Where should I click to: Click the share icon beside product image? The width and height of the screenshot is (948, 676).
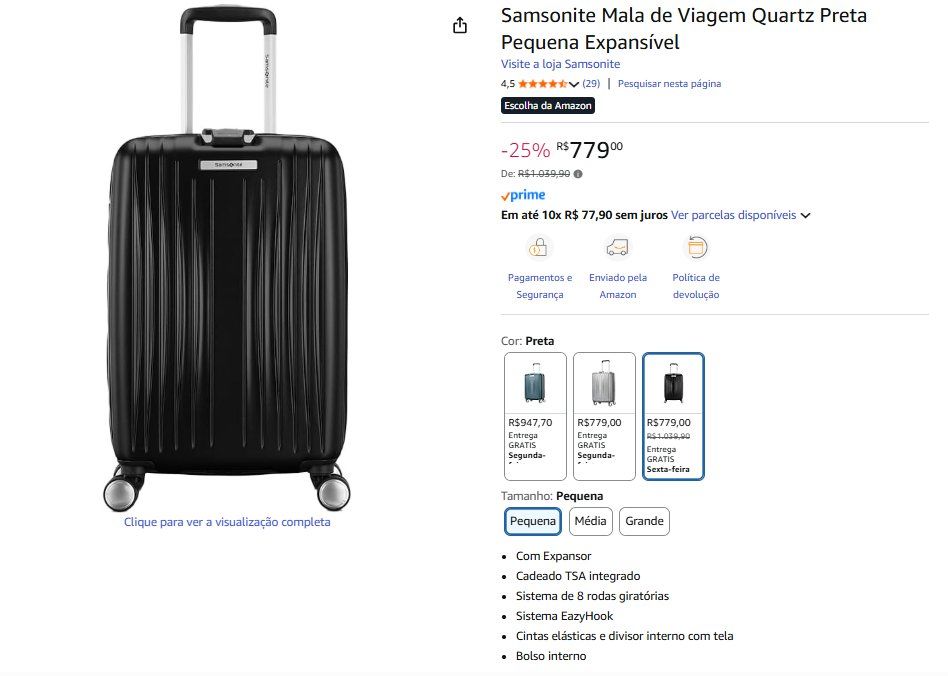point(460,25)
